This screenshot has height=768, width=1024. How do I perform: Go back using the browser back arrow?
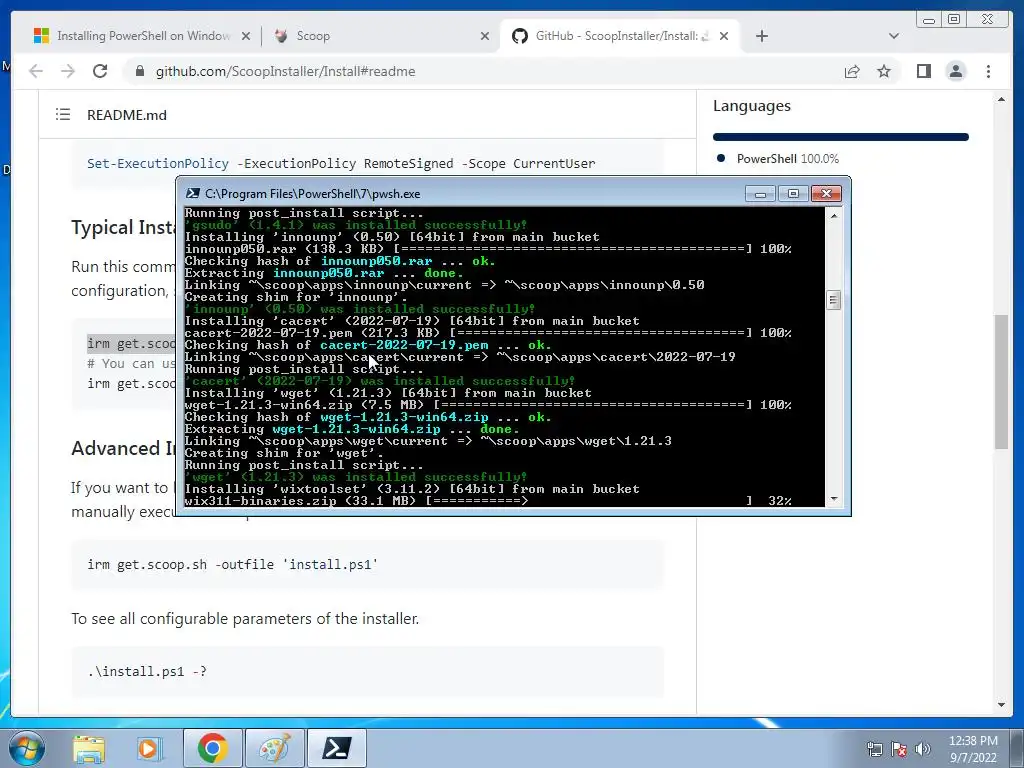36,71
